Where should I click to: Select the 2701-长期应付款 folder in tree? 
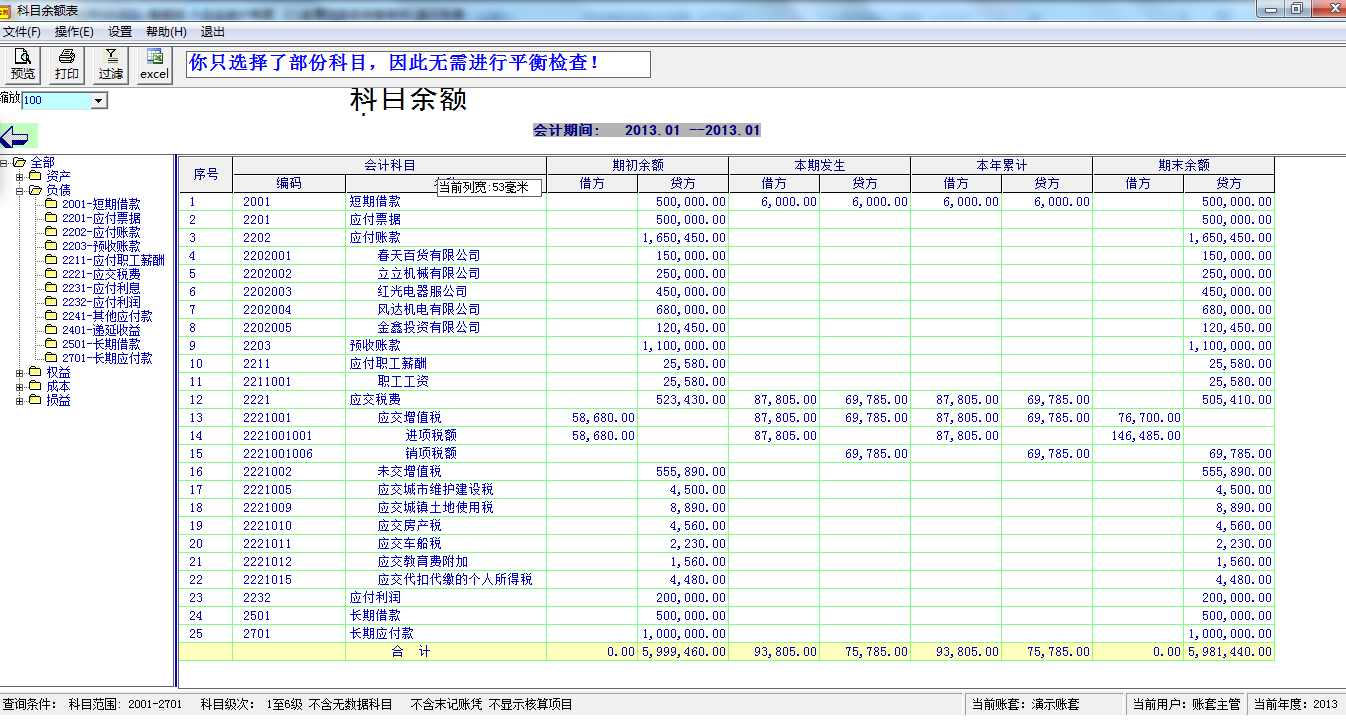106,358
